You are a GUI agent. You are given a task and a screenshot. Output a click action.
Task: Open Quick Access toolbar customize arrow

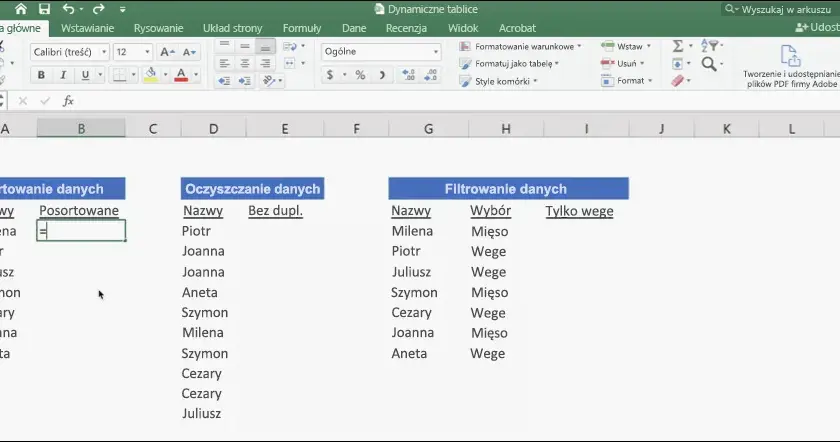point(123,10)
